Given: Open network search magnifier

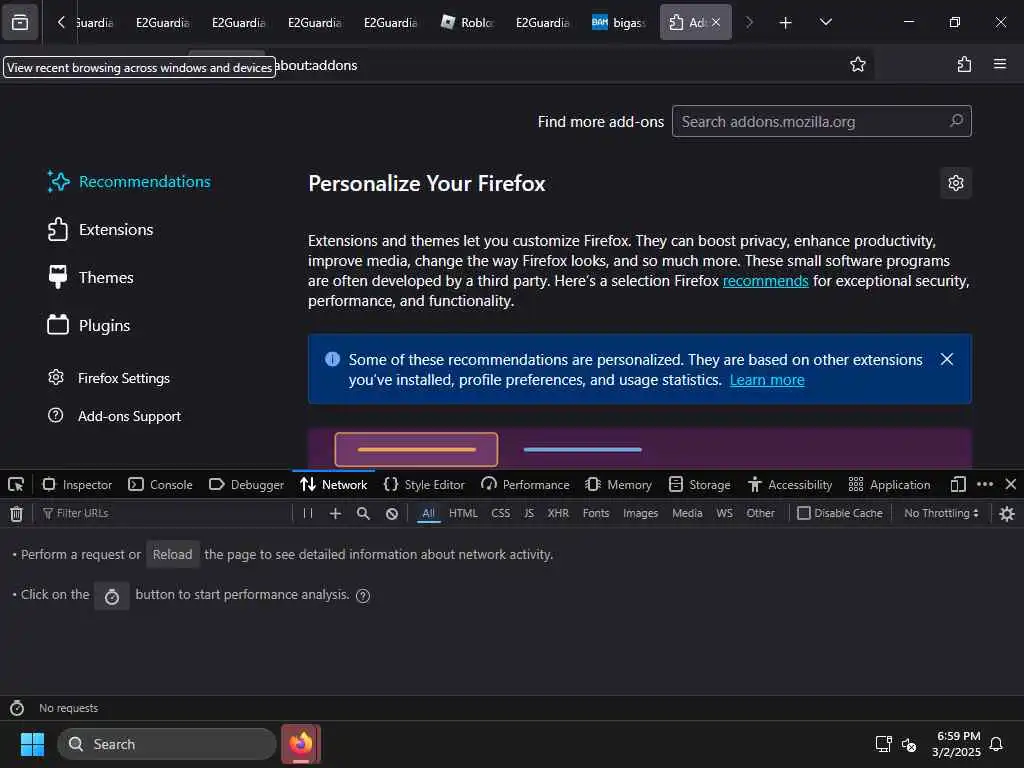Looking at the screenshot, I should pyautogui.click(x=363, y=513).
